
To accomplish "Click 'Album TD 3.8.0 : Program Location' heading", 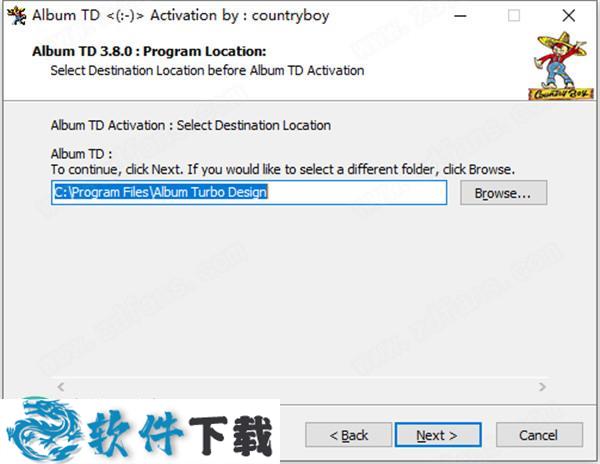I will pyautogui.click(x=149, y=51).
